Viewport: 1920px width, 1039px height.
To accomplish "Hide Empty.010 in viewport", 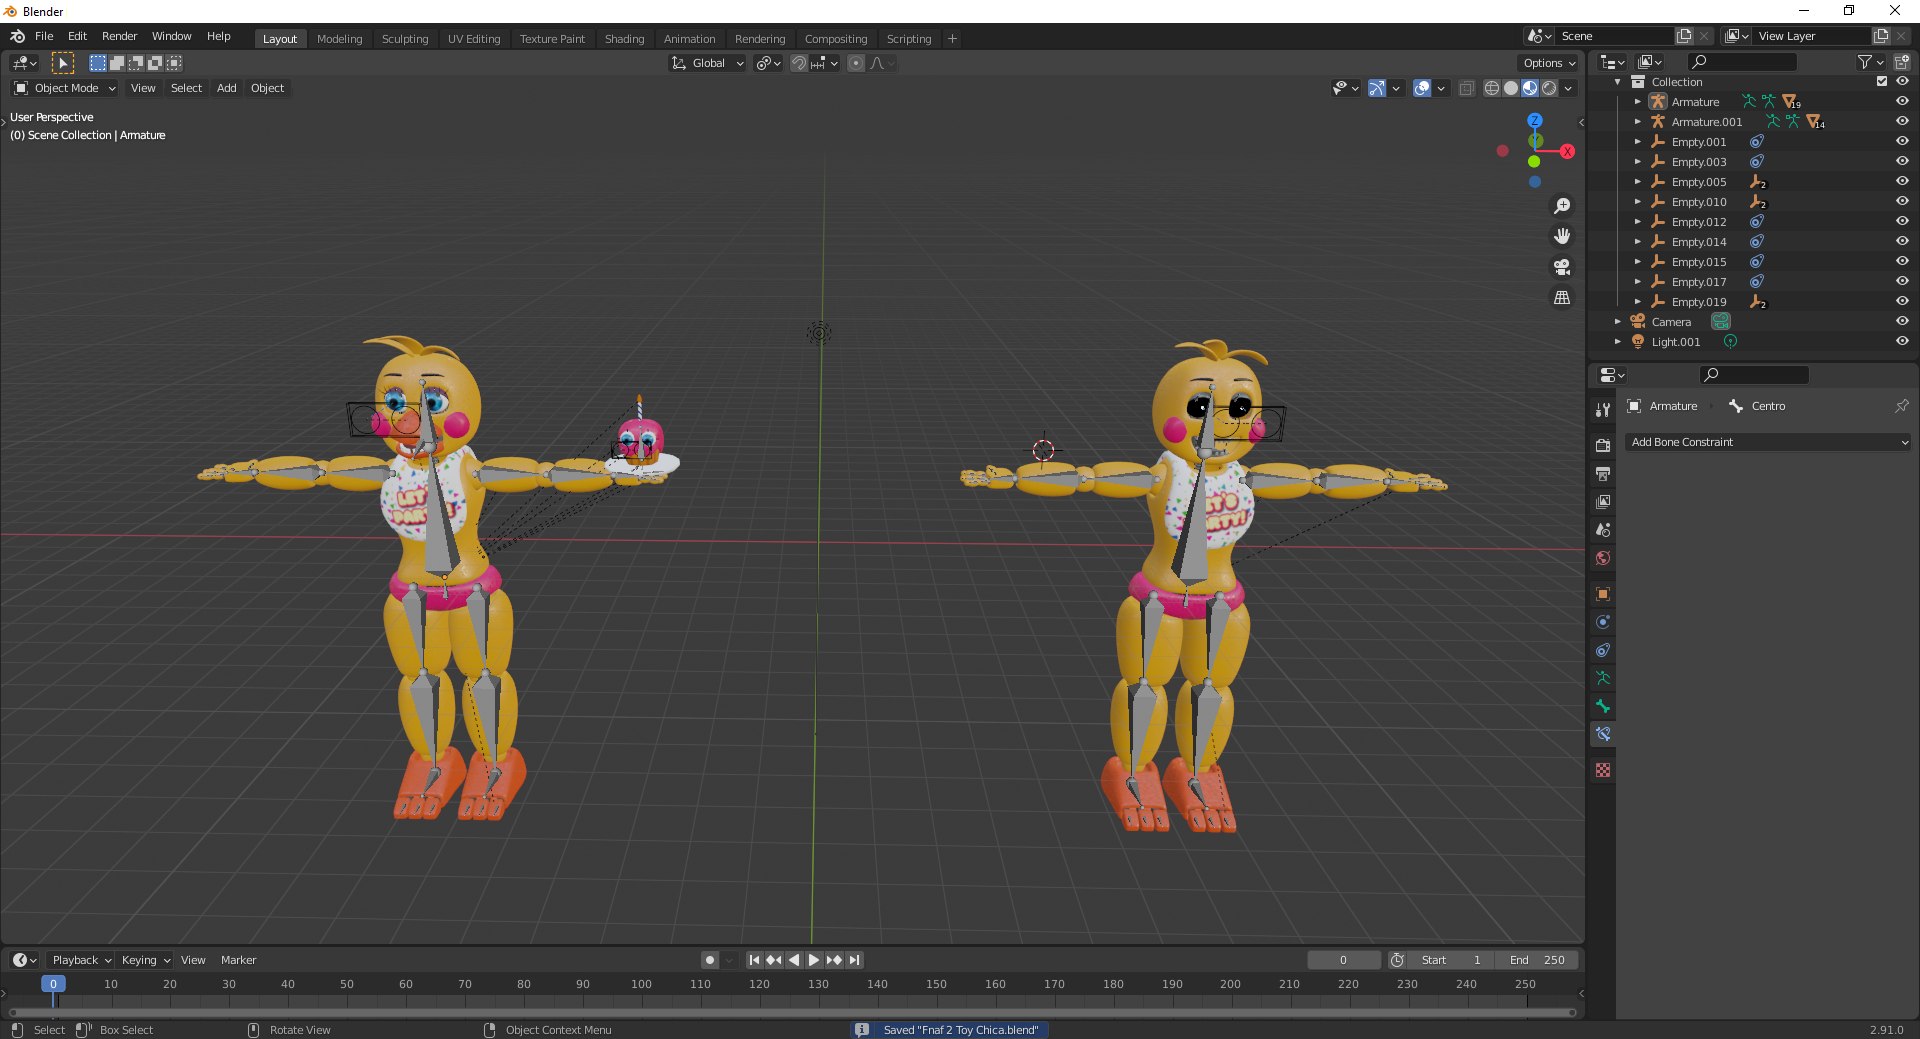I will point(1902,202).
